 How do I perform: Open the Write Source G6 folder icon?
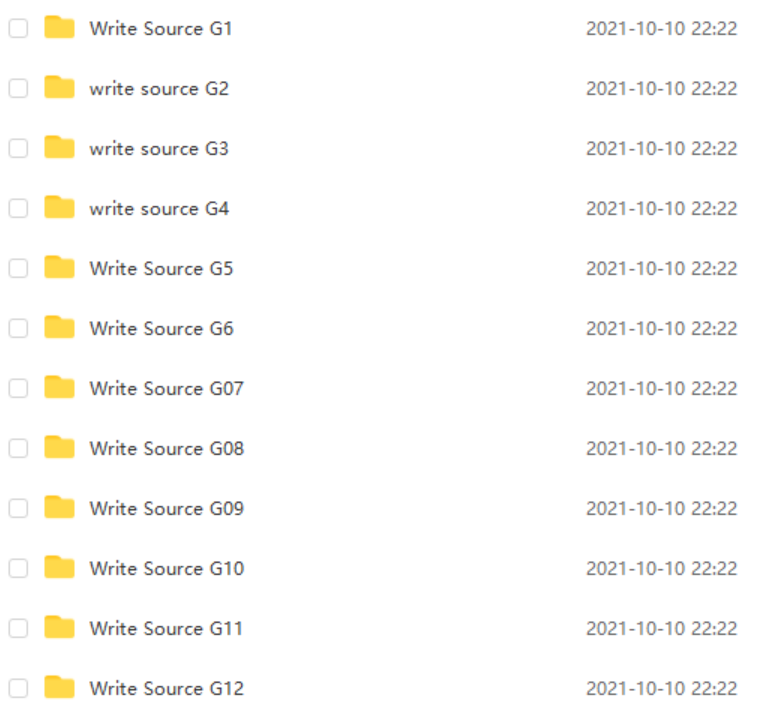click(x=59, y=327)
